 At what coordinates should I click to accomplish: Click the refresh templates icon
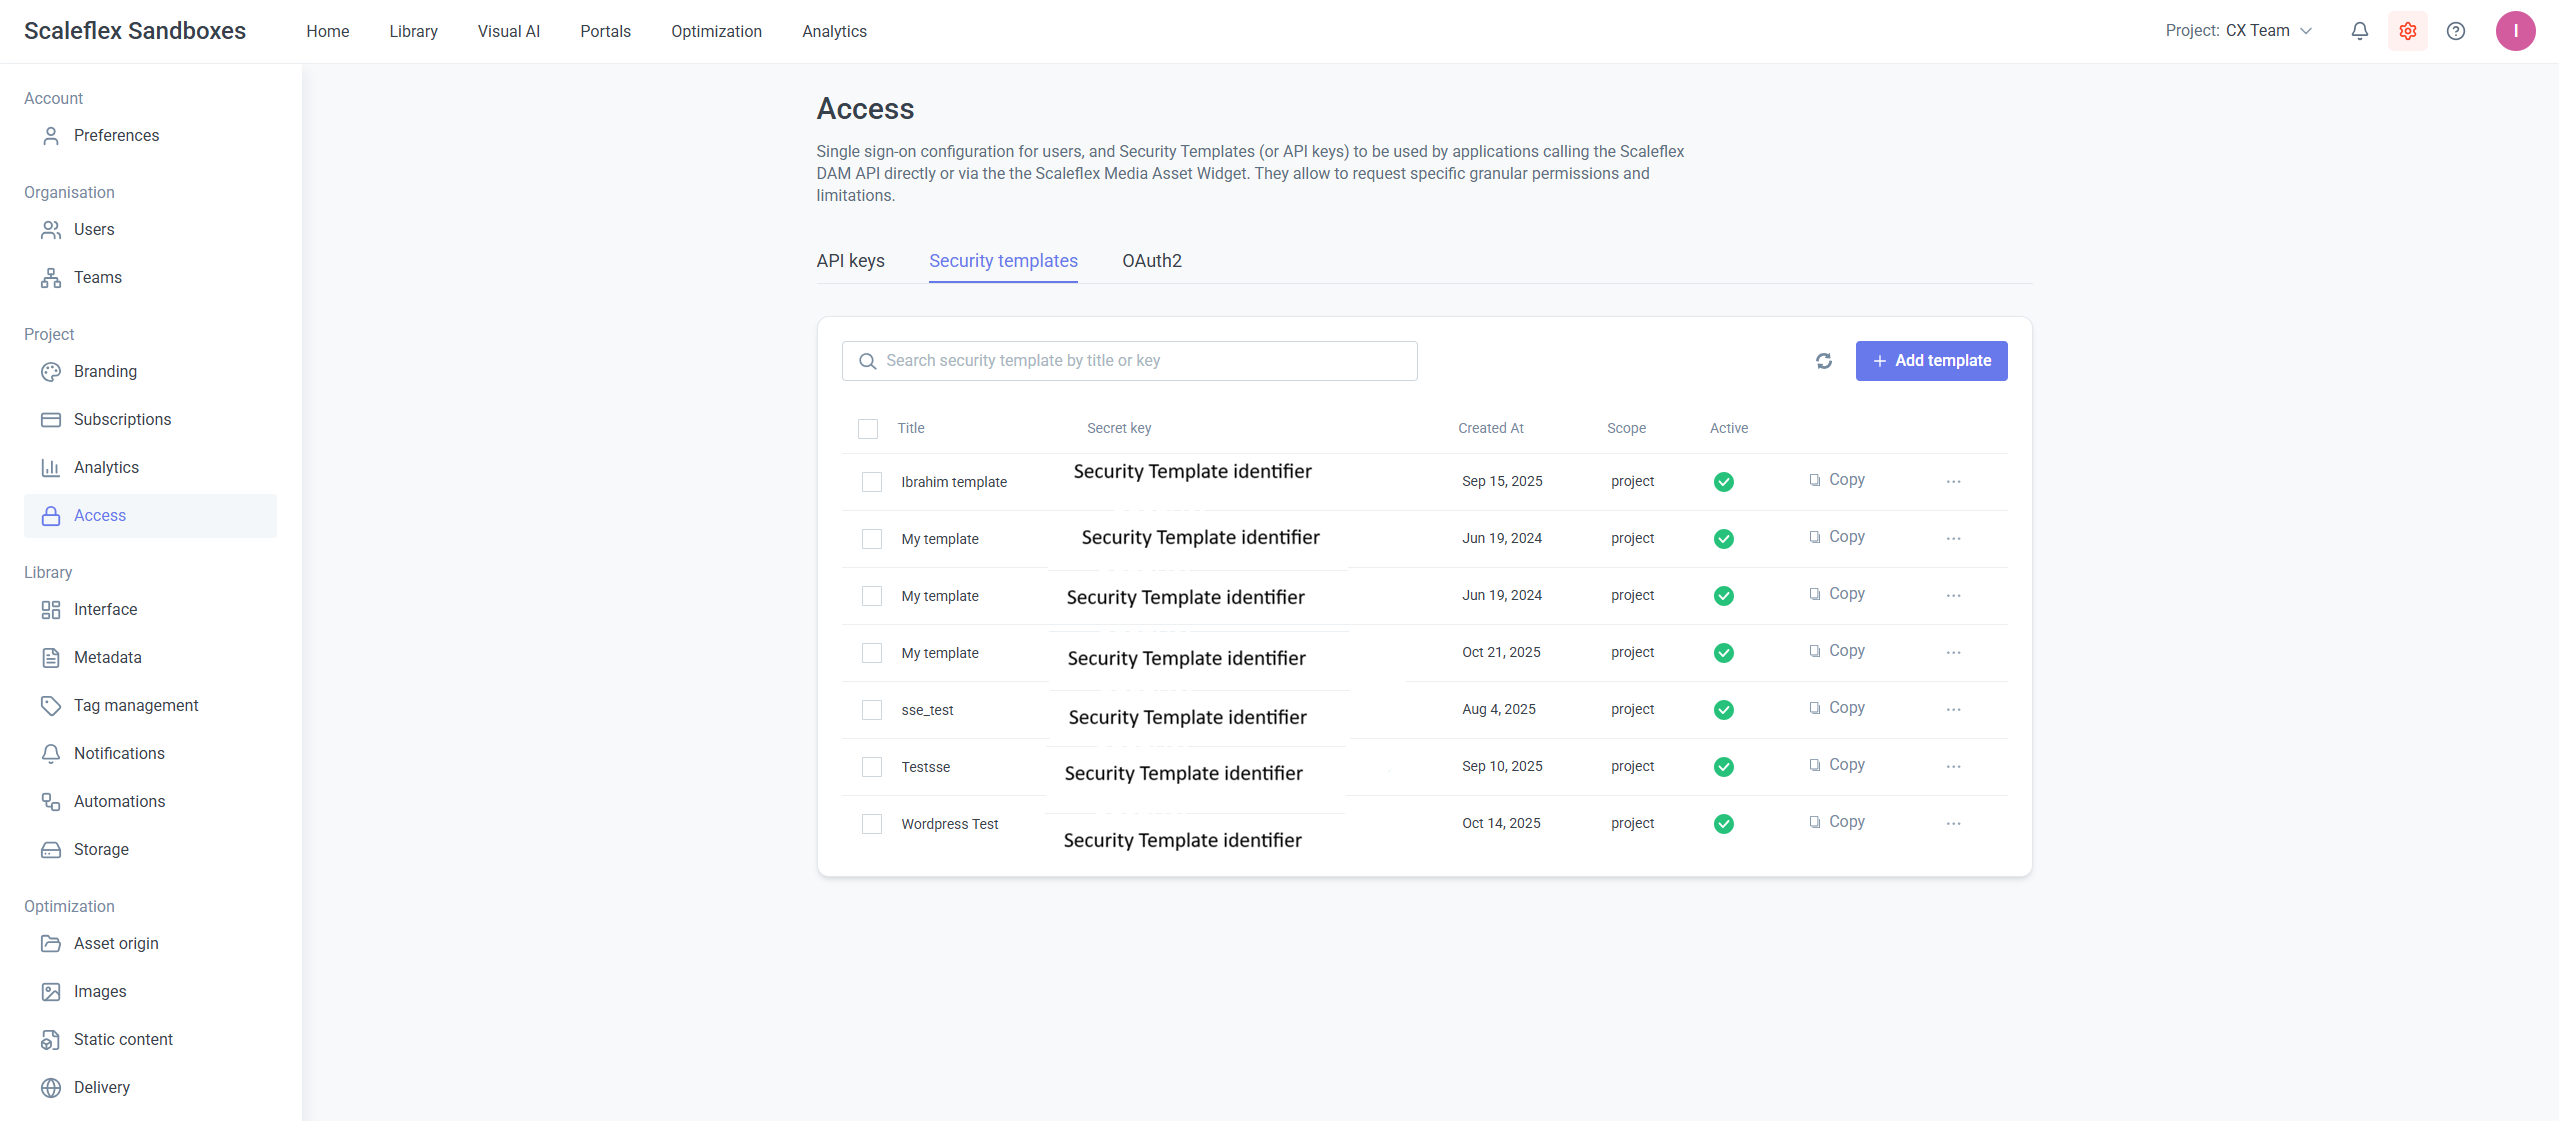pos(1823,361)
